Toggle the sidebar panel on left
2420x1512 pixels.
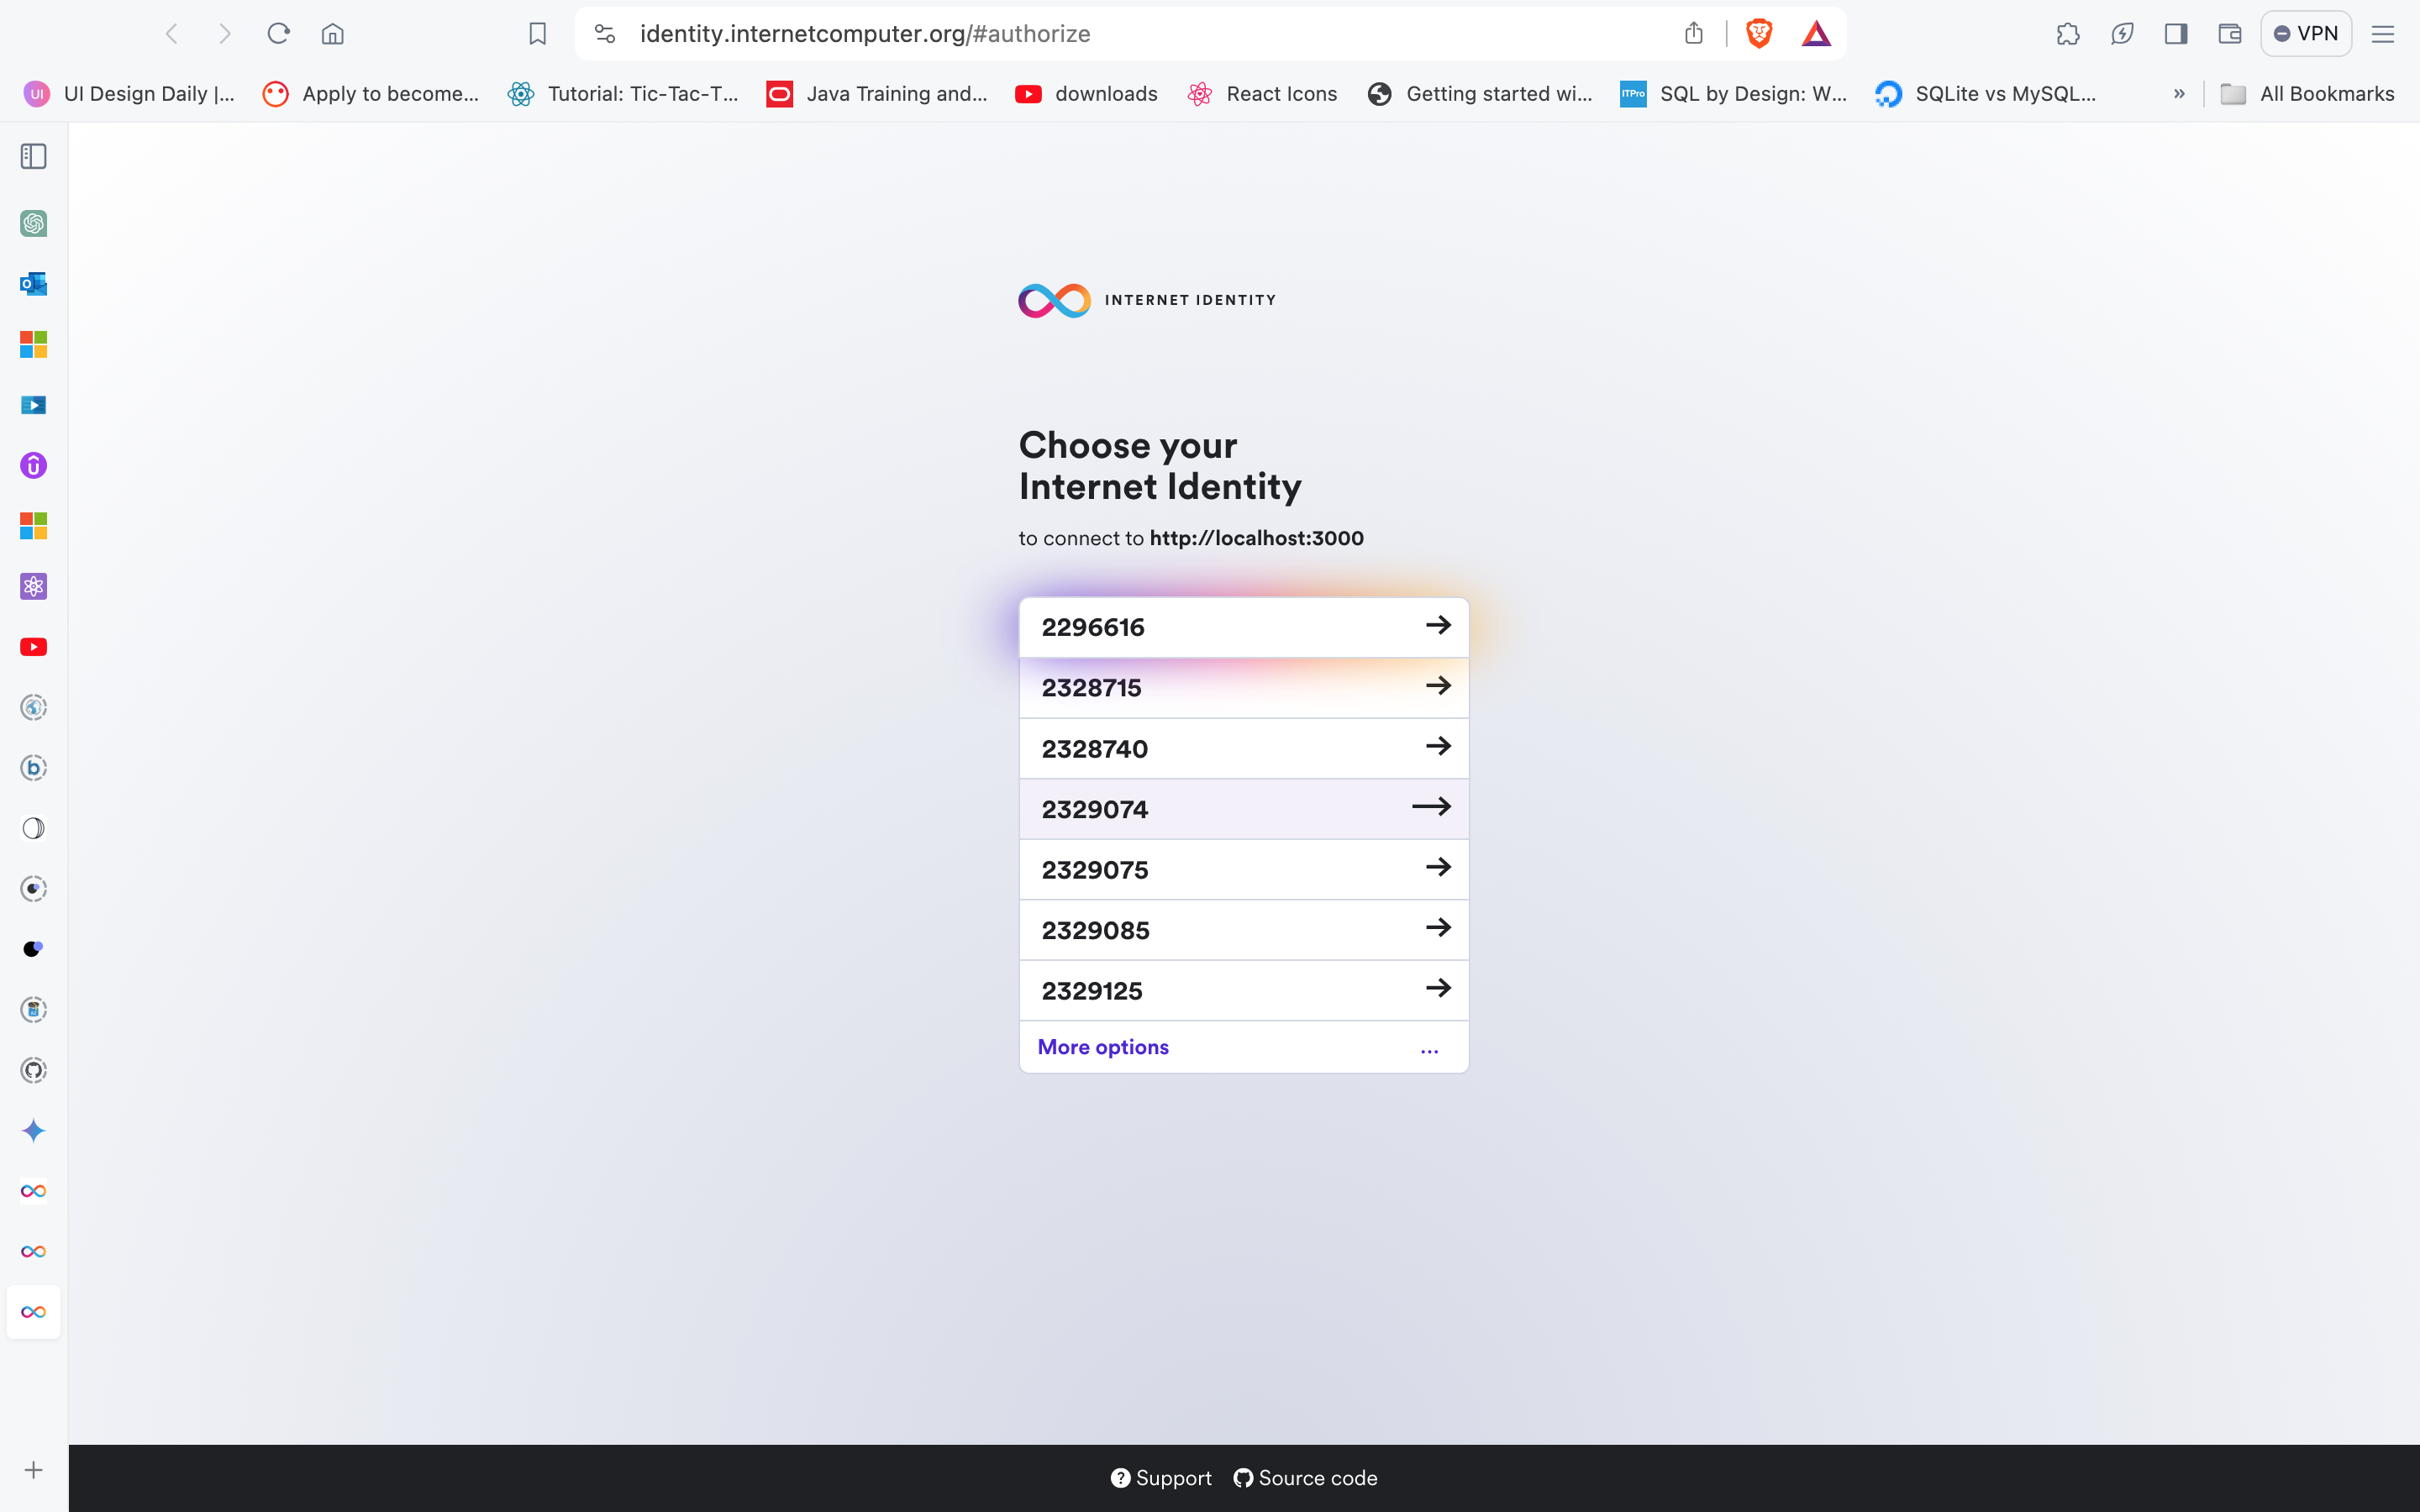34,157
